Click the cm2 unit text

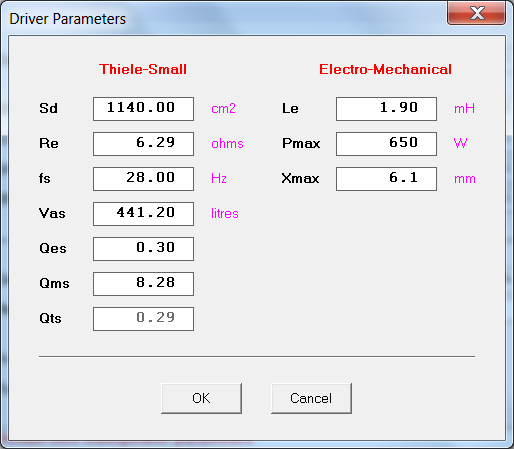tap(223, 109)
